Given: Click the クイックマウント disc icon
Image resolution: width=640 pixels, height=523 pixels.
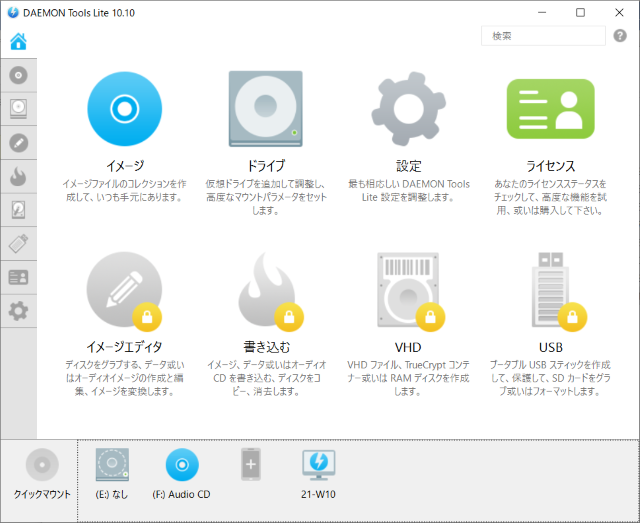Looking at the screenshot, I should point(42,465).
